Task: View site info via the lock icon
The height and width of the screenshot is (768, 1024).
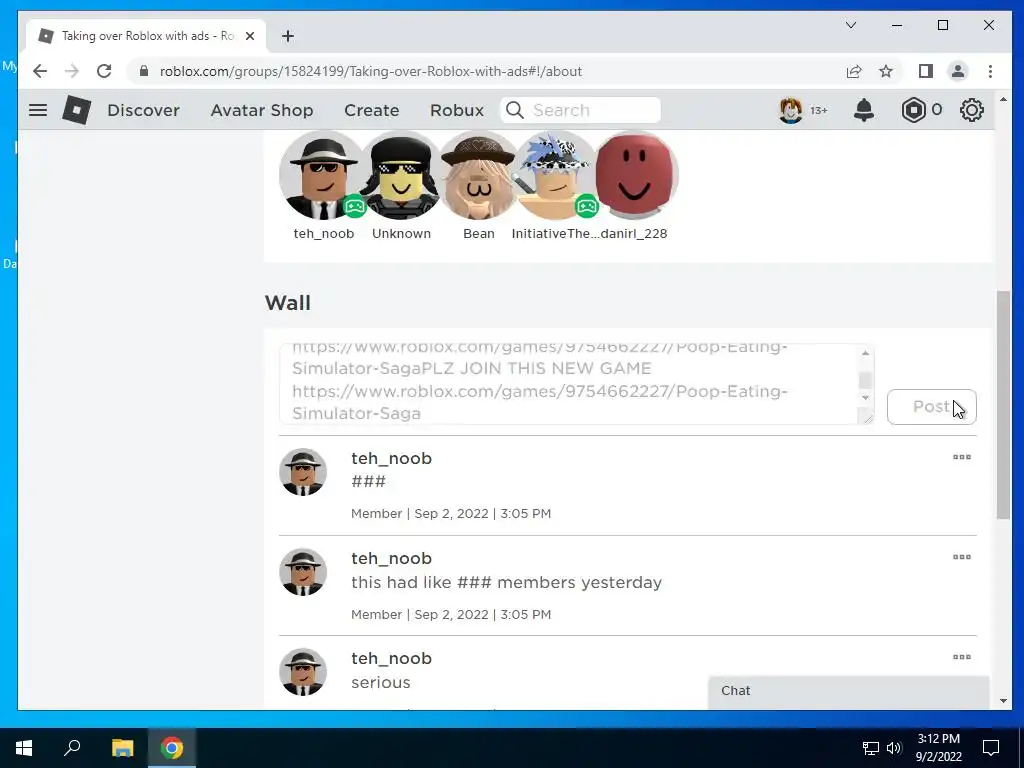Action: (x=144, y=71)
